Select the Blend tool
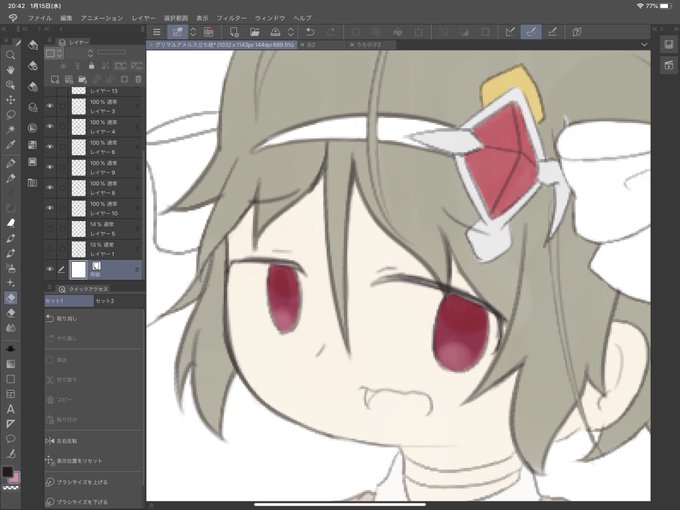The image size is (680, 510). tap(10, 328)
